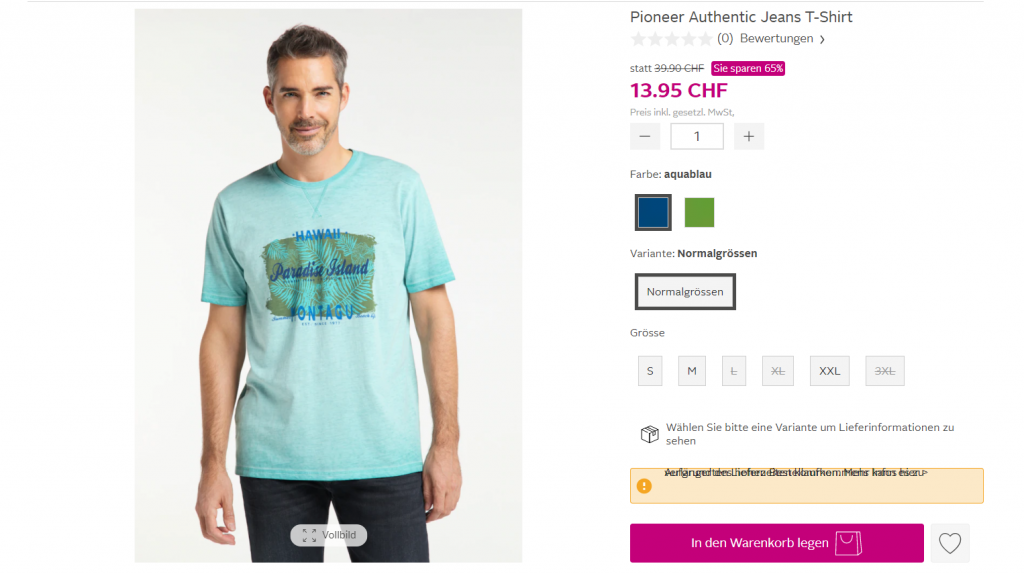Viewport: 1024px width, 574px height.
Task: Select the dark blue color swatch
Action: (x=653, y=212)
